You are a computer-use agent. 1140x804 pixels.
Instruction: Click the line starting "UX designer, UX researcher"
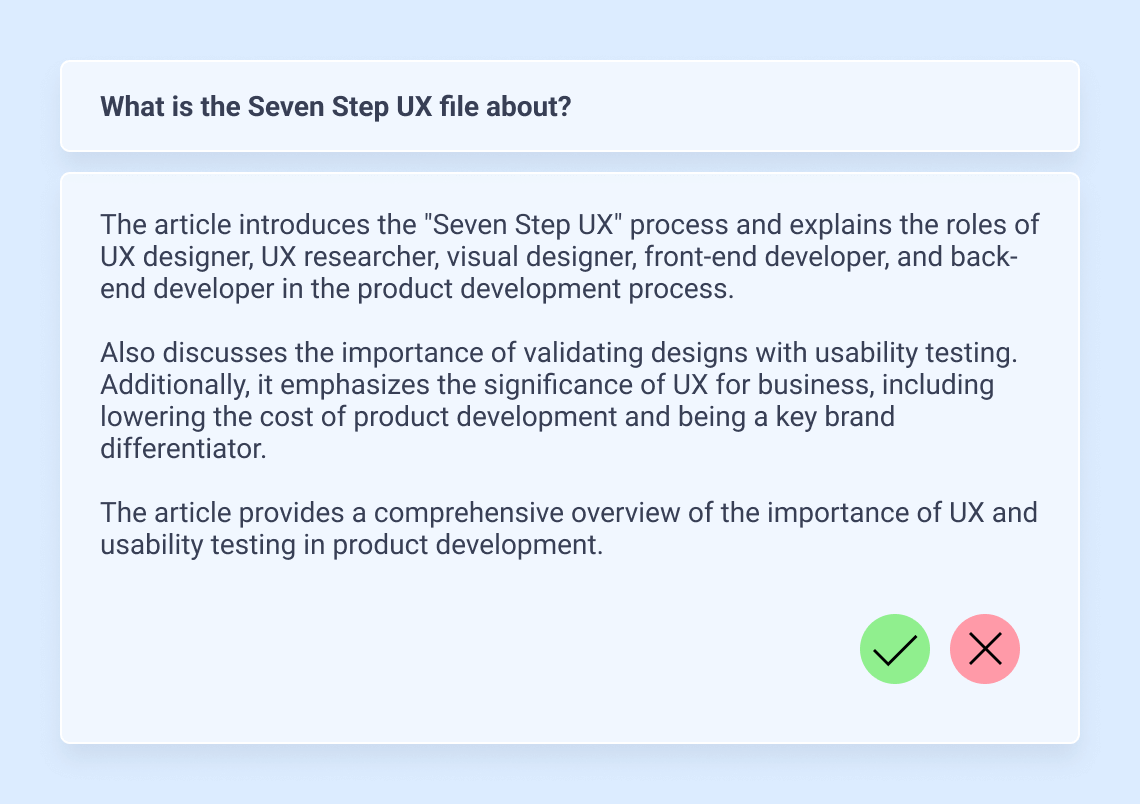tap(560, 257)
